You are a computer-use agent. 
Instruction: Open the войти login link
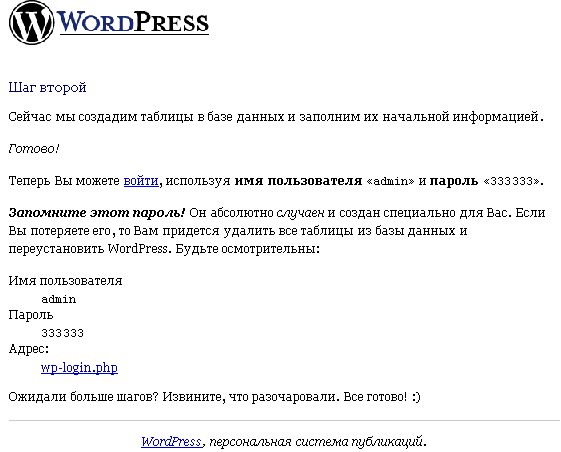(x=141, y=181)
